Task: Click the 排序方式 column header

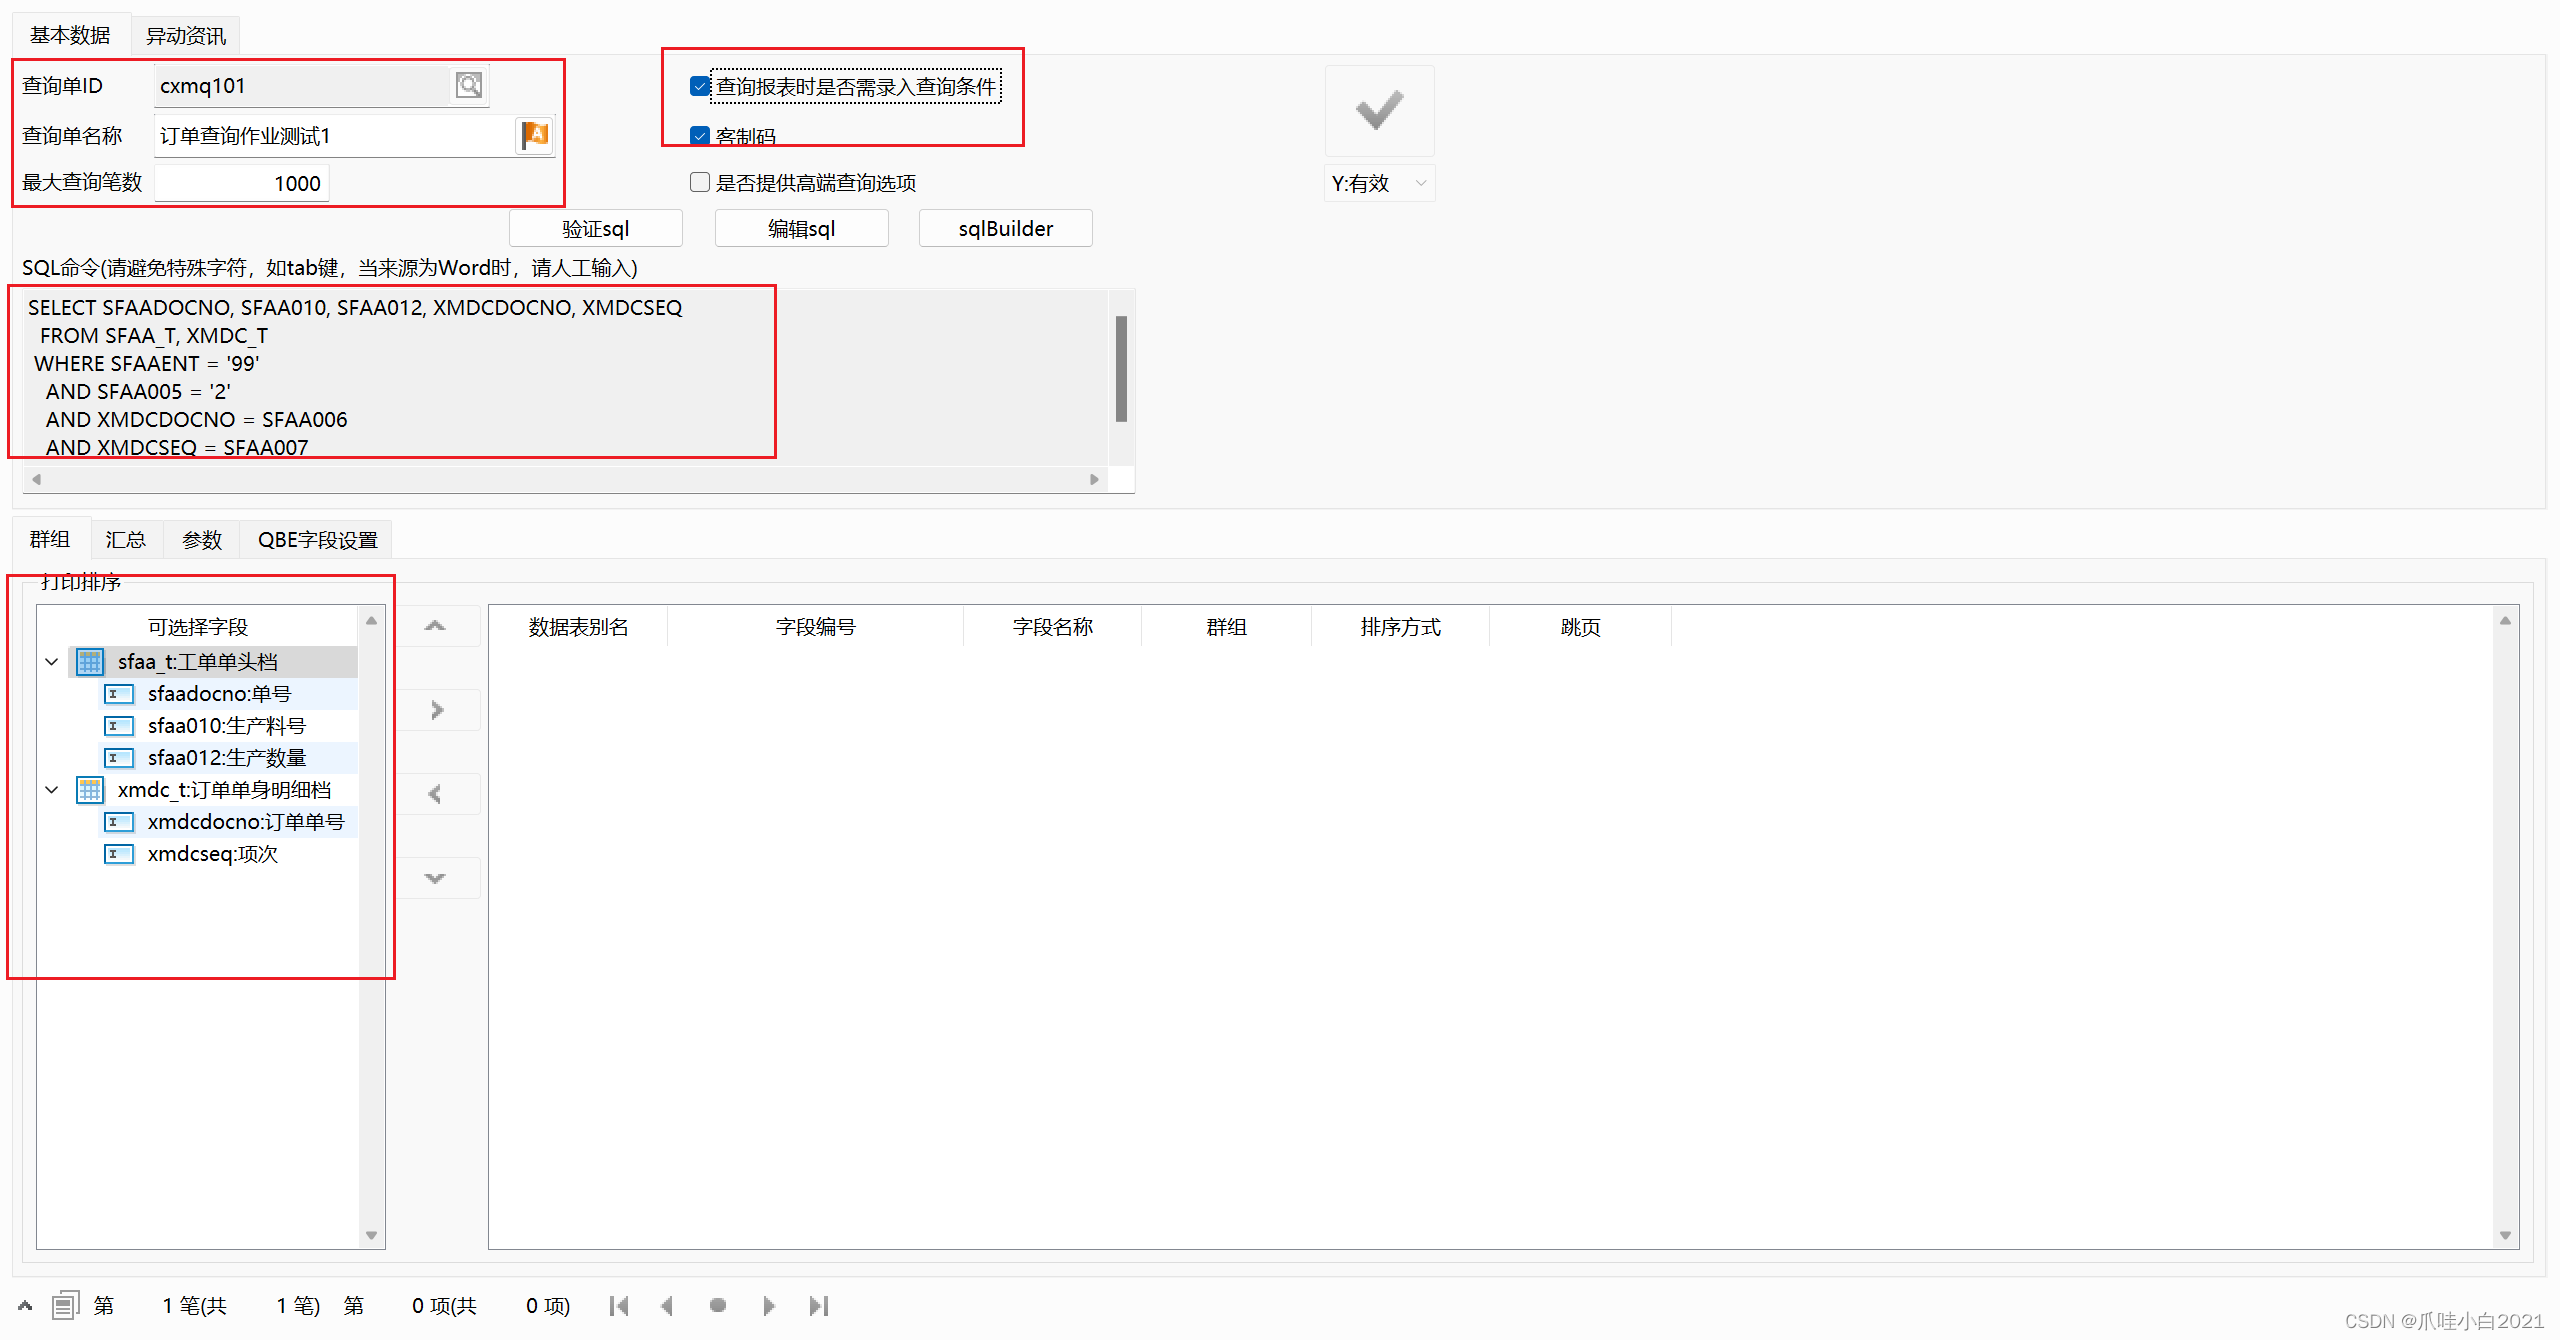Action: tap(1400, 627)
